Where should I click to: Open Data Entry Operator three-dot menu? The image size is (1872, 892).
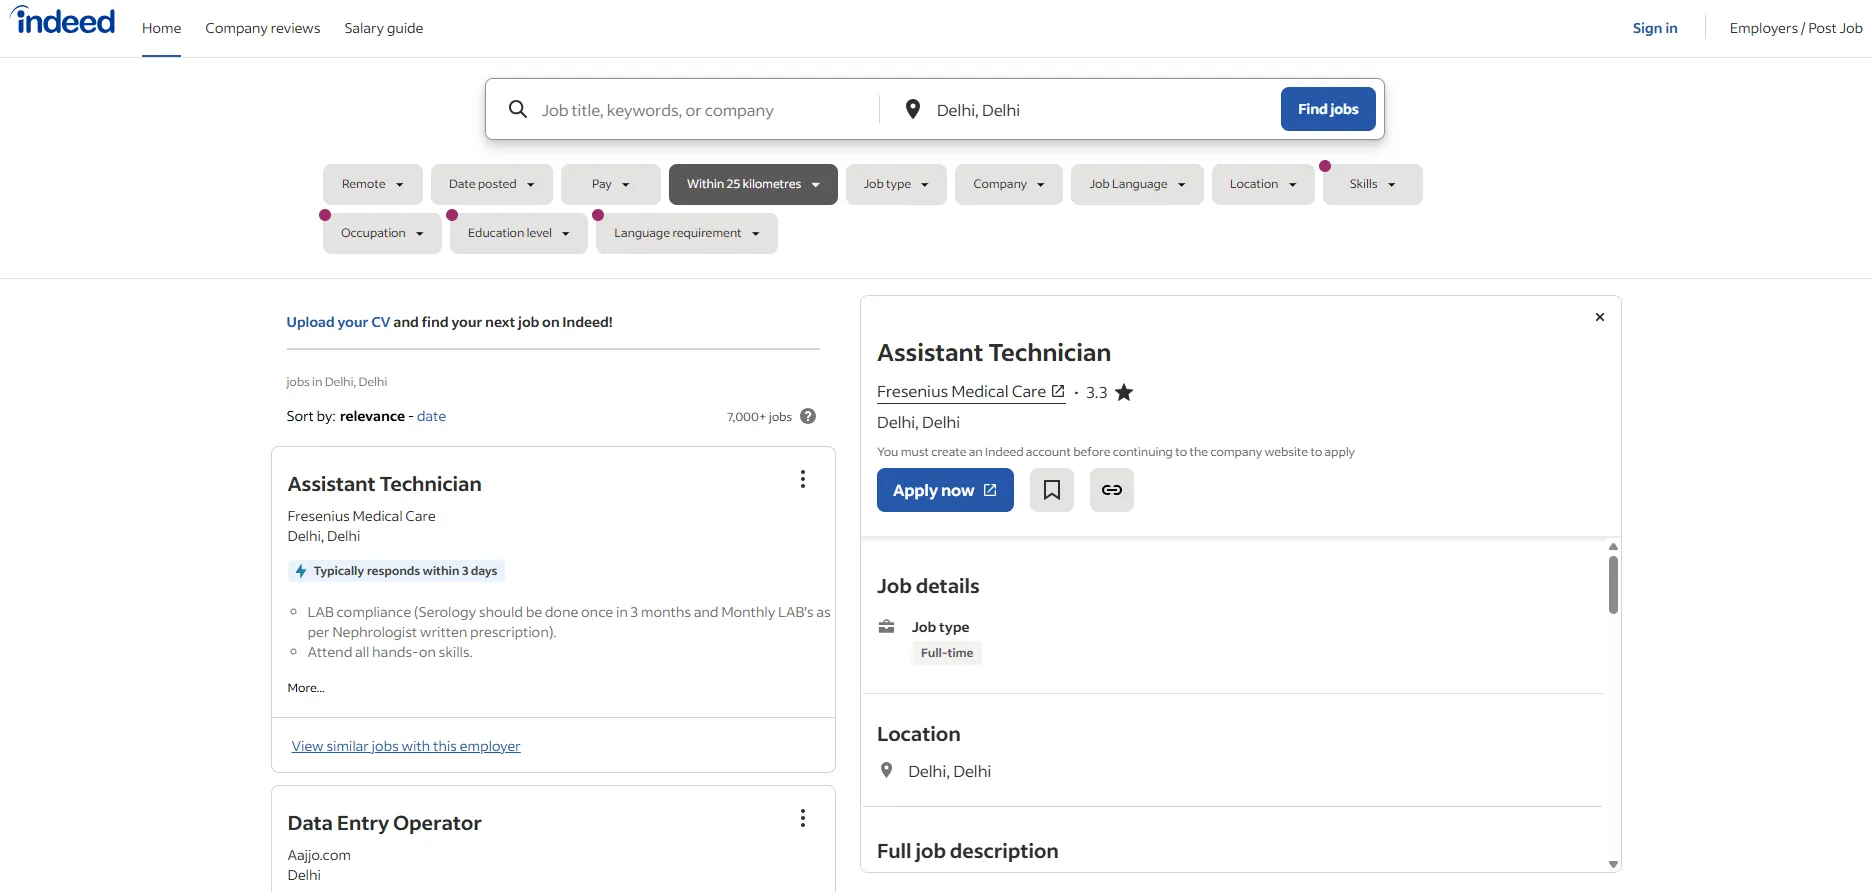[x=802, y=819]
